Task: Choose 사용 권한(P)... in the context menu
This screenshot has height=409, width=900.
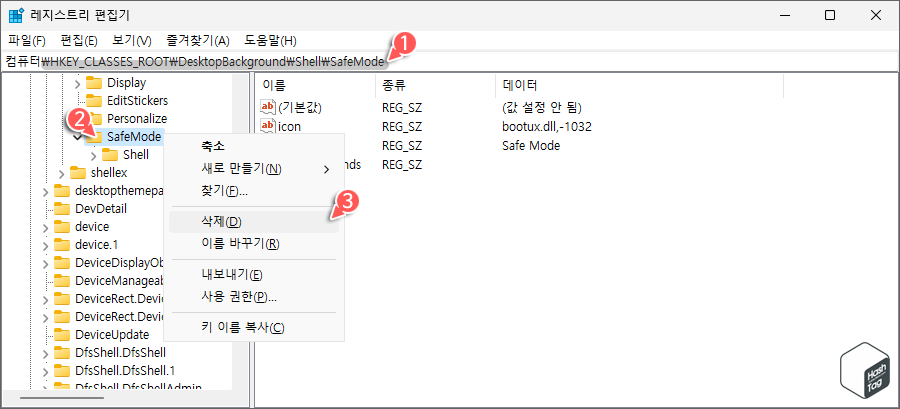Action: 254,297
